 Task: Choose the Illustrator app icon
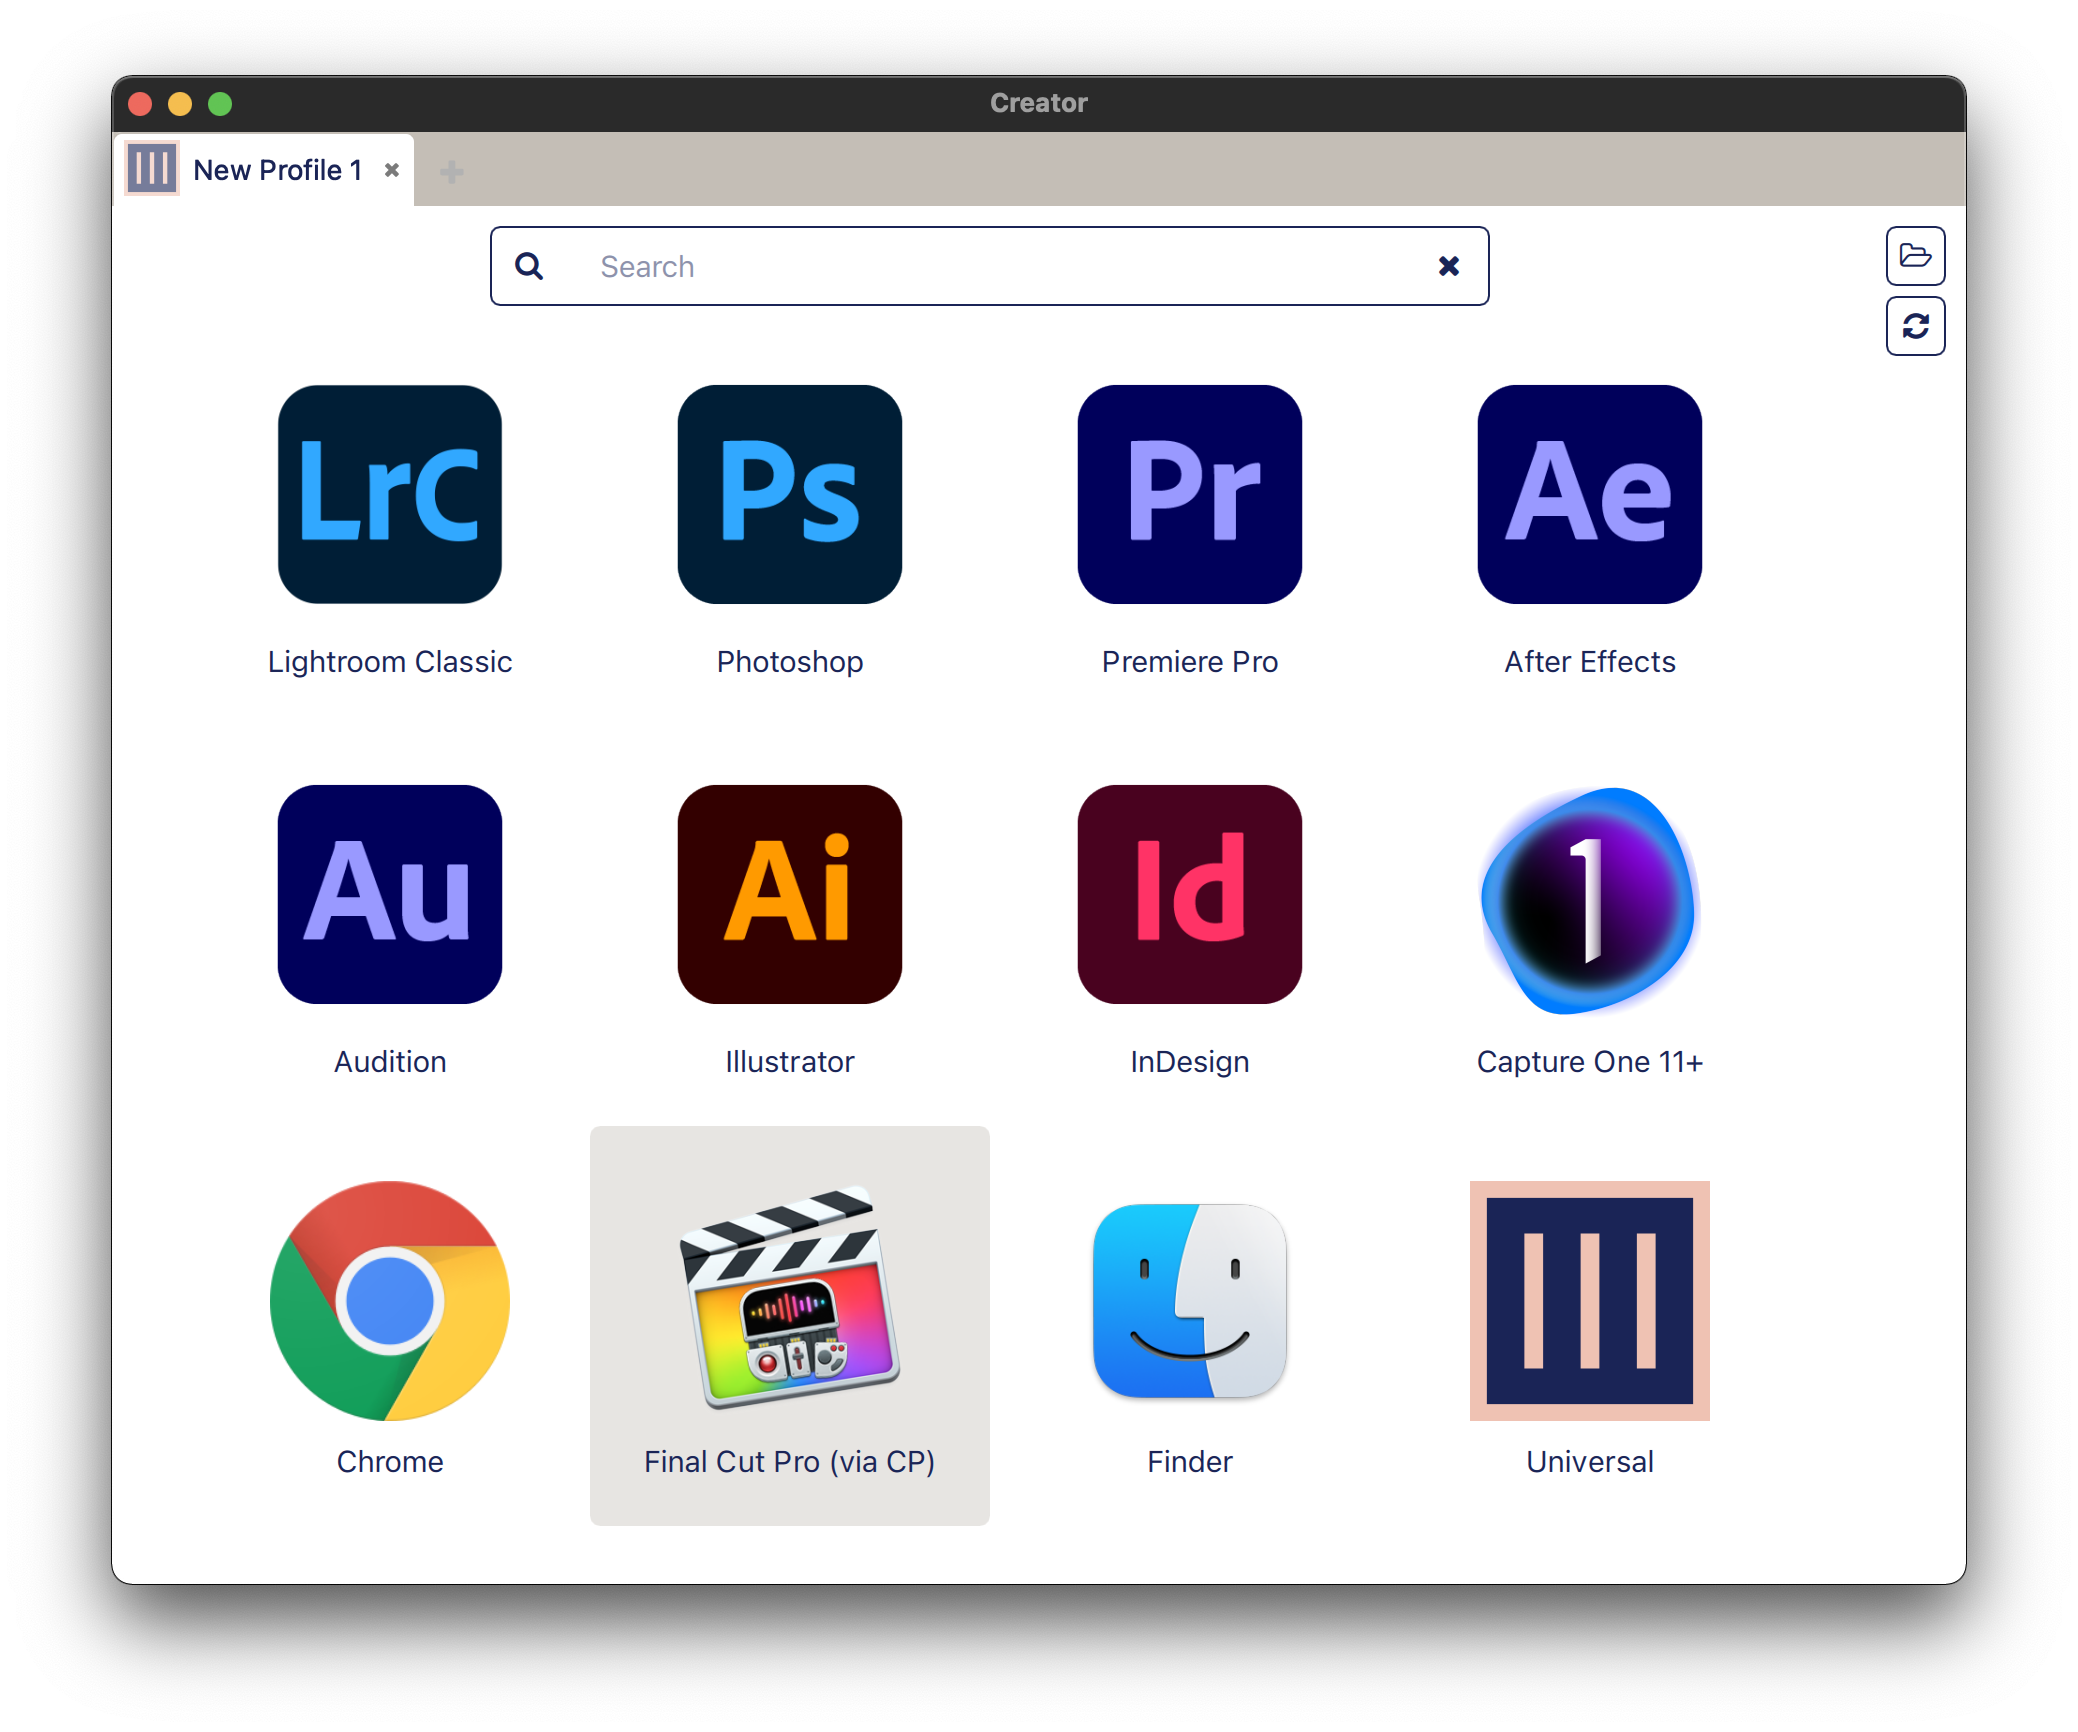pyautogui.click(x=790, y=894)
